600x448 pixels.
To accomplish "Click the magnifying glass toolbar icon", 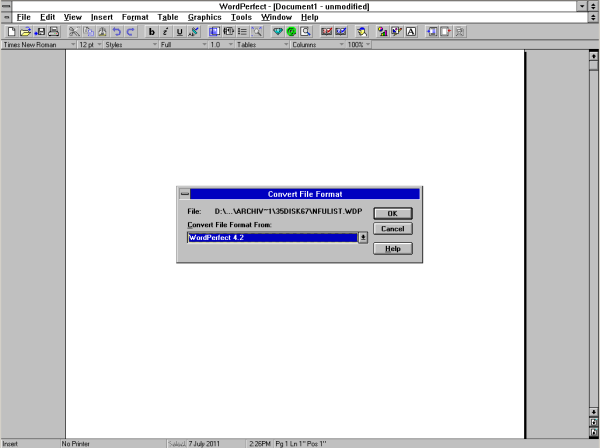I will 306,32.
